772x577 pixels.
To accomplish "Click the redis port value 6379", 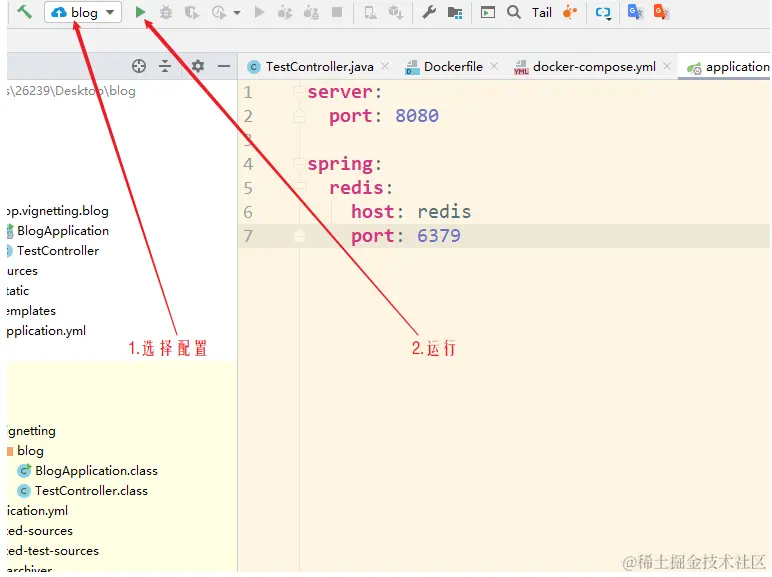I will [439, 236].
